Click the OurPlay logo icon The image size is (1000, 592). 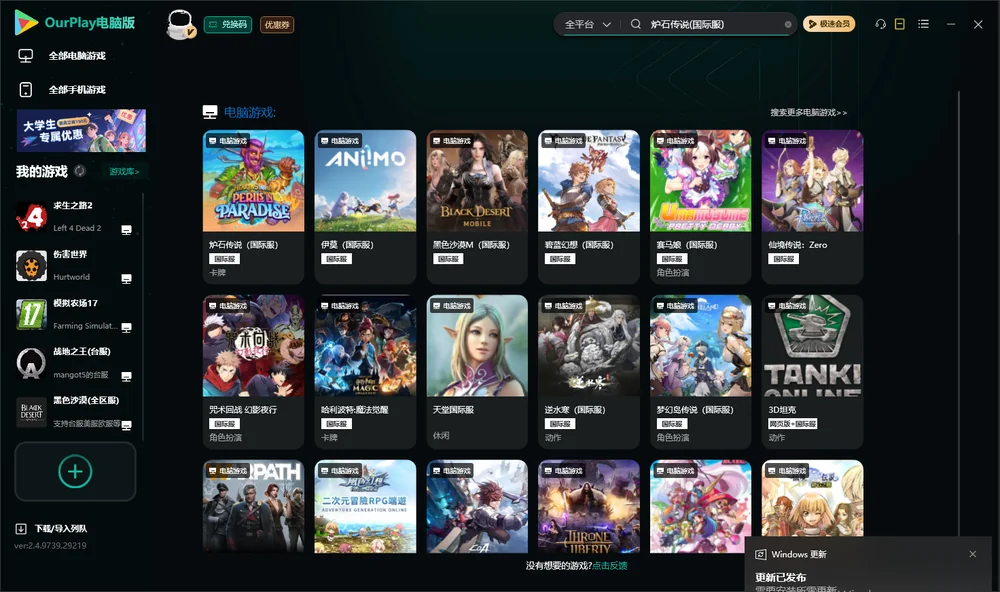(x=26, y=22)
